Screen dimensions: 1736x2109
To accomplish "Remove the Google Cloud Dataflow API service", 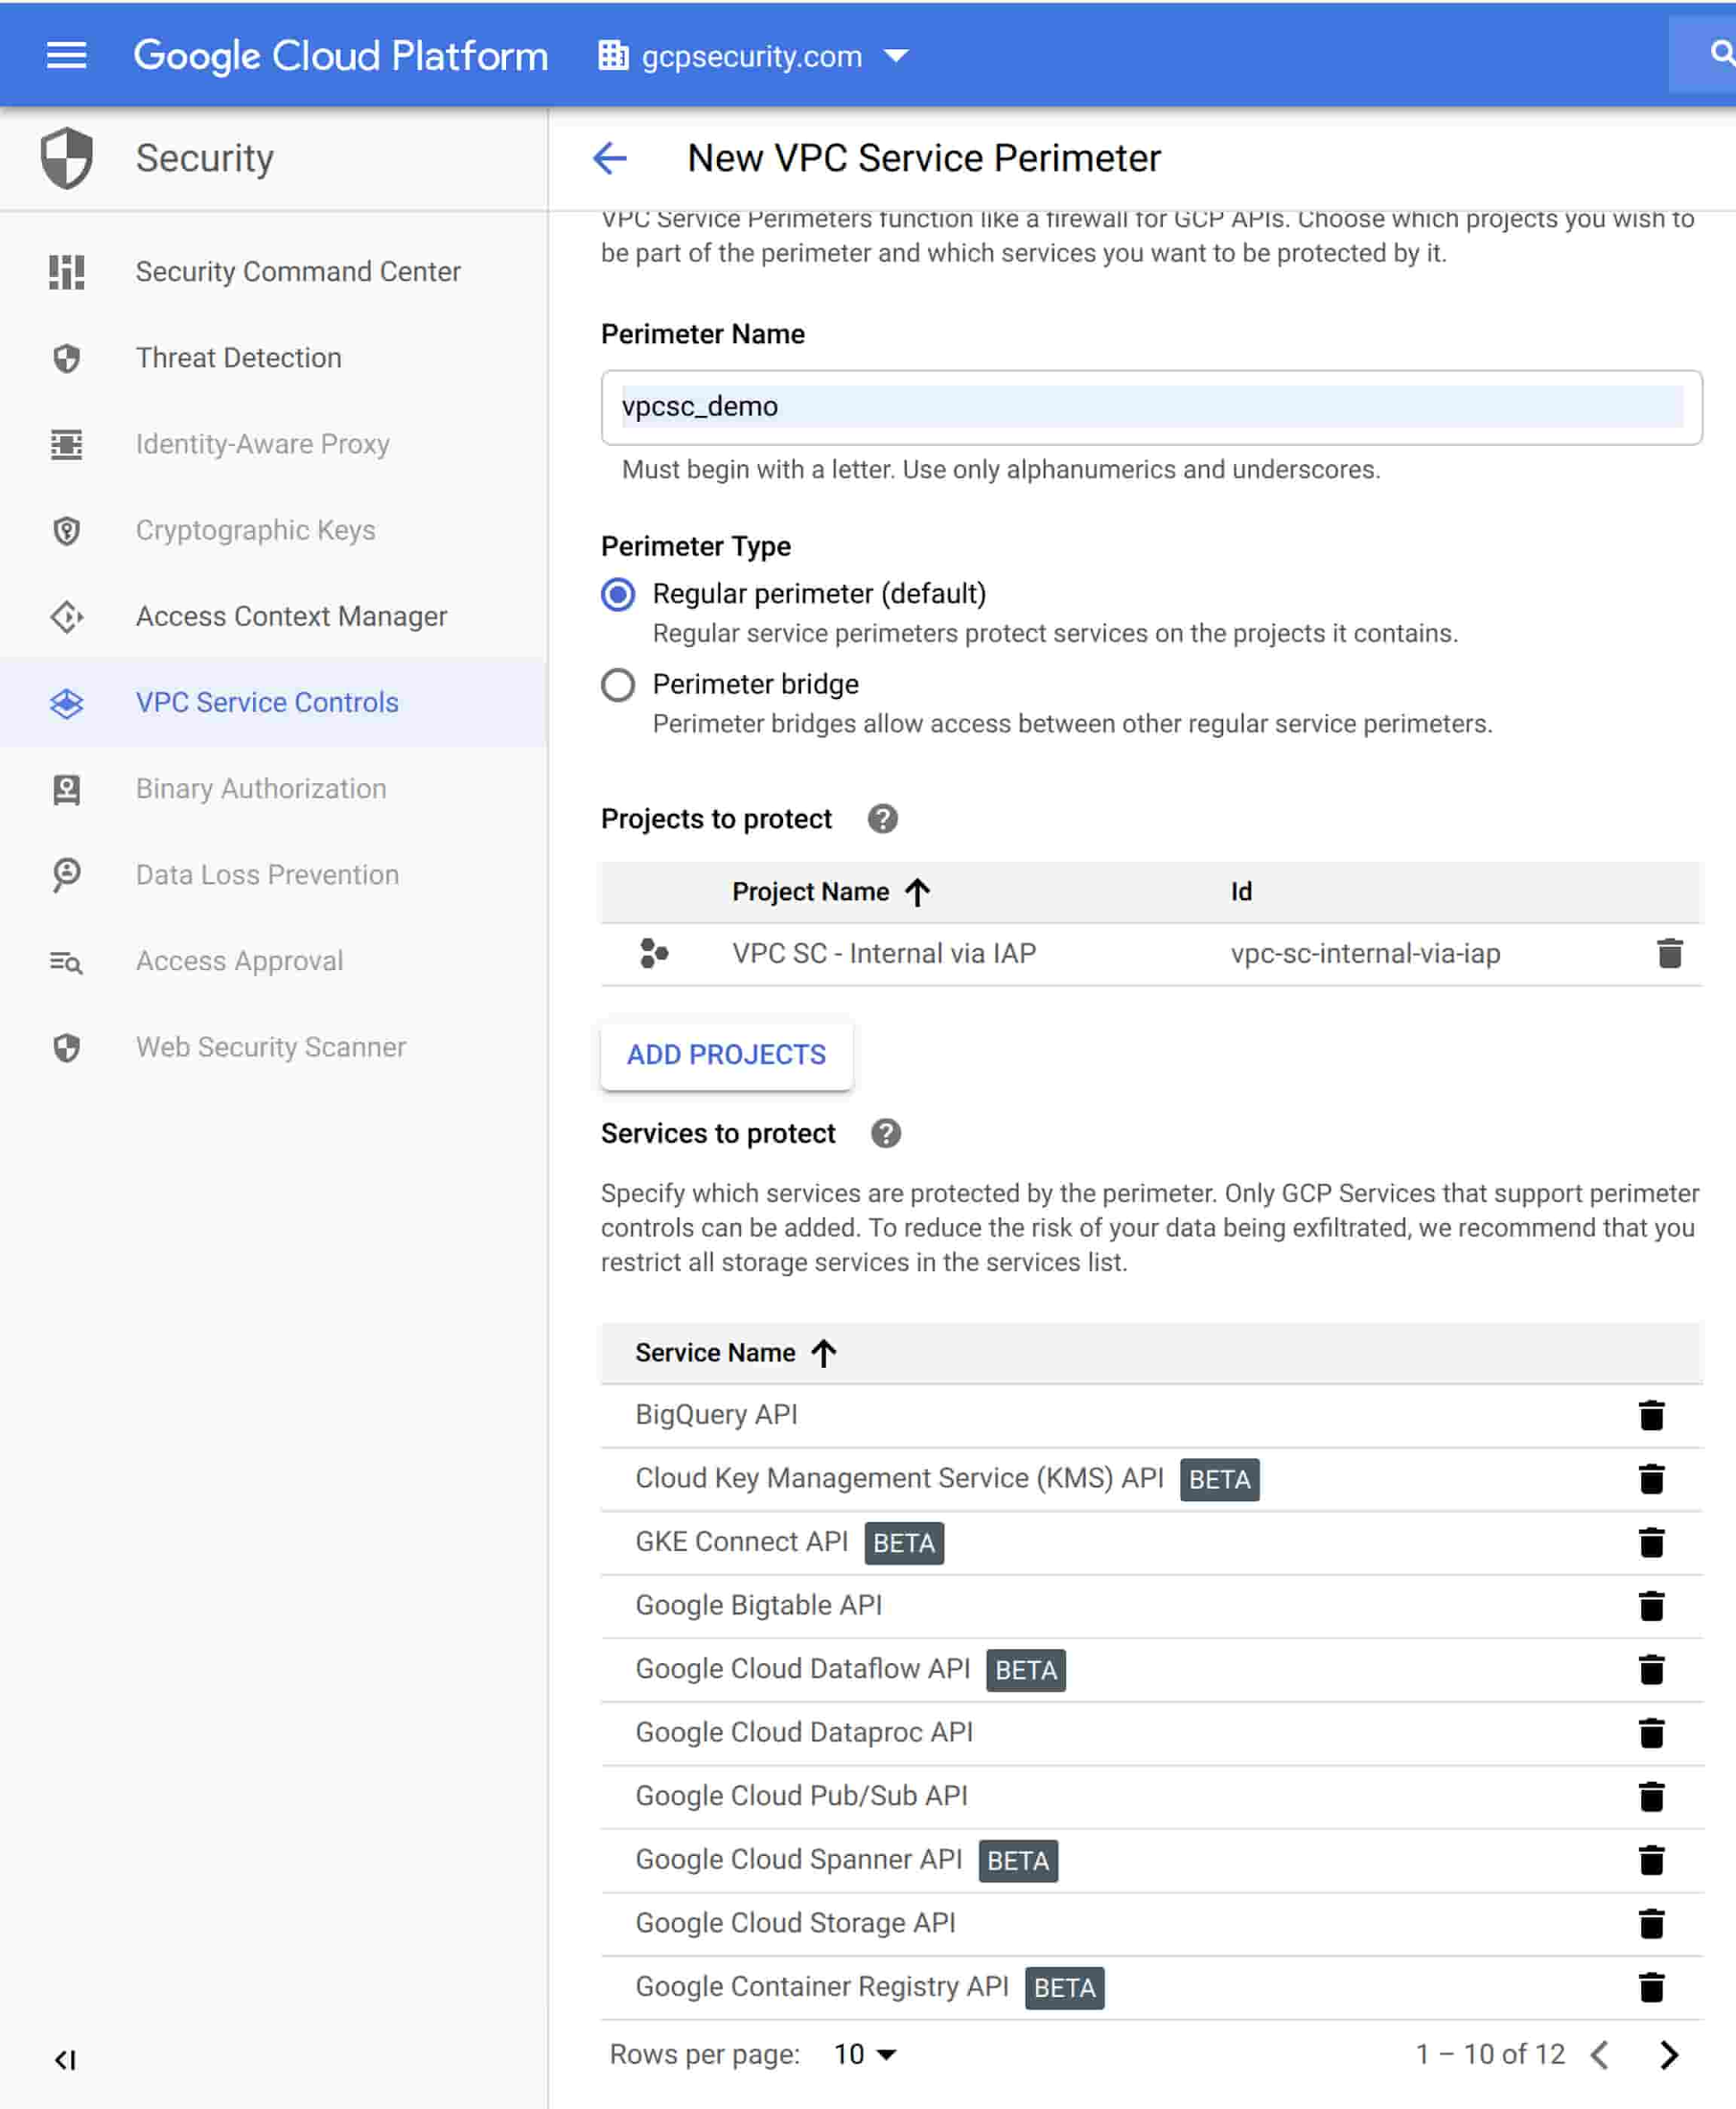I will pos(1651,1669).
